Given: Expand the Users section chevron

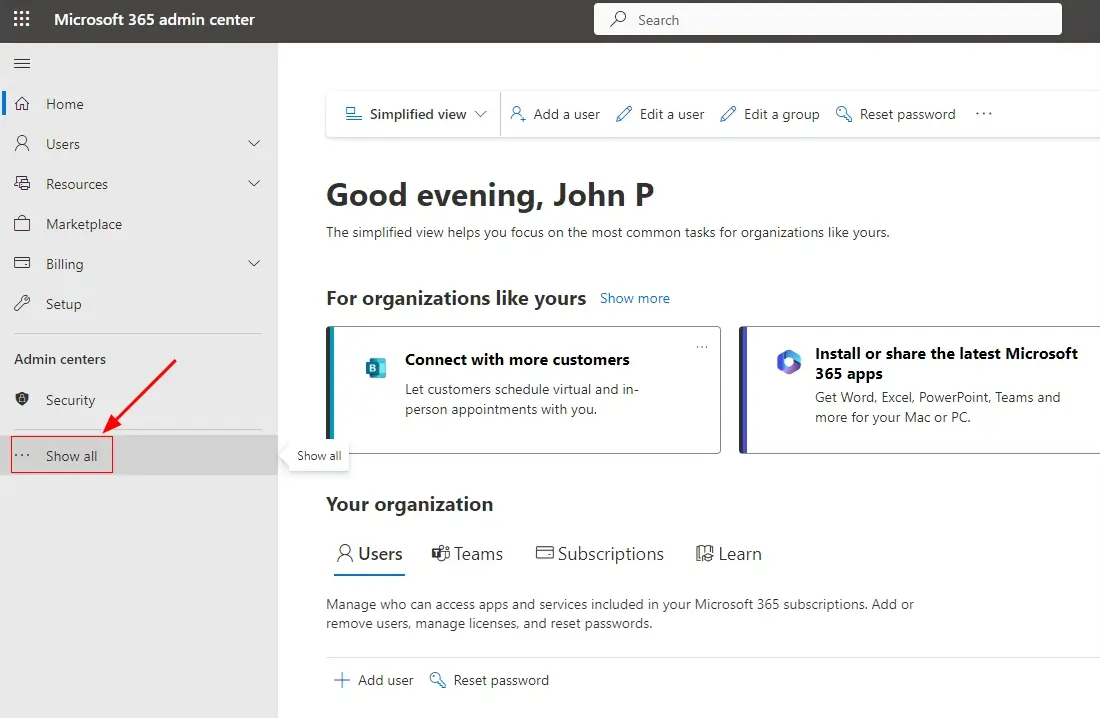Looking at the screenshot, I should coord(254,144).
